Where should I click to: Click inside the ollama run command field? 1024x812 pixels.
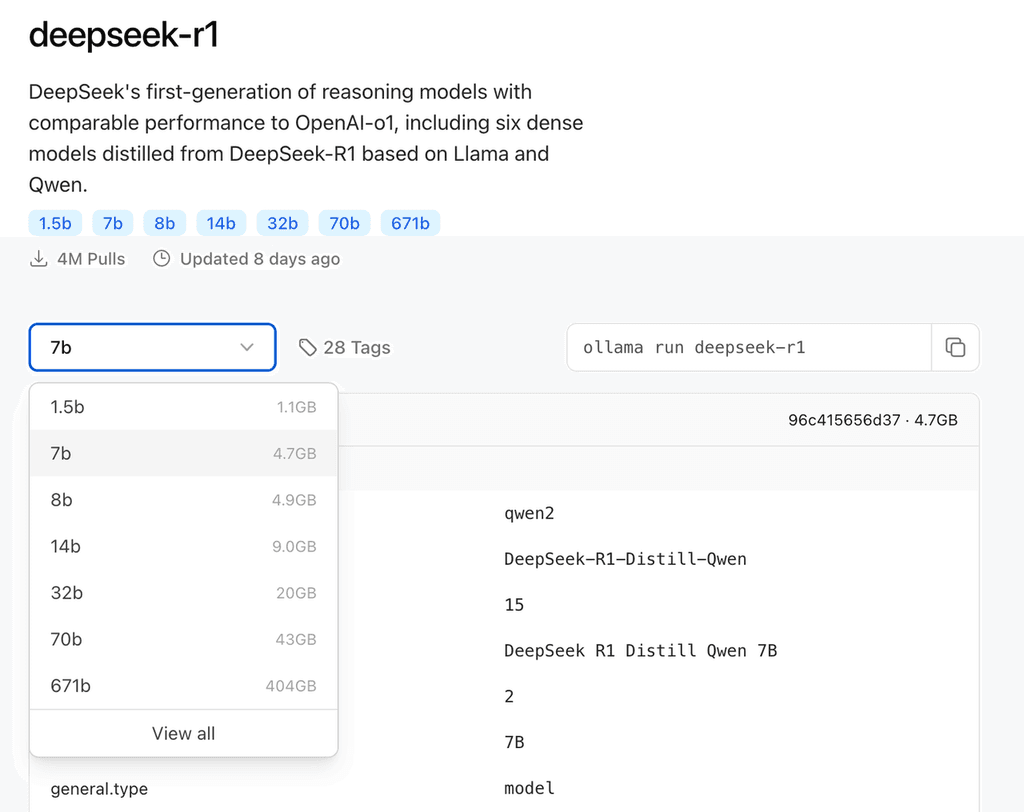click(740, 347)
